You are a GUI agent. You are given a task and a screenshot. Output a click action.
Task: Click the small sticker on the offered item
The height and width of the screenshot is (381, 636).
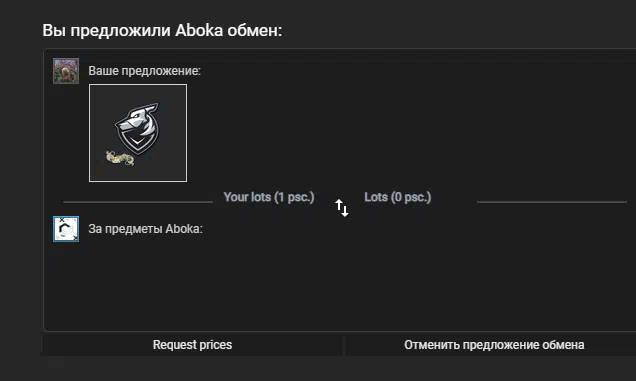click(x=120, y=158)
